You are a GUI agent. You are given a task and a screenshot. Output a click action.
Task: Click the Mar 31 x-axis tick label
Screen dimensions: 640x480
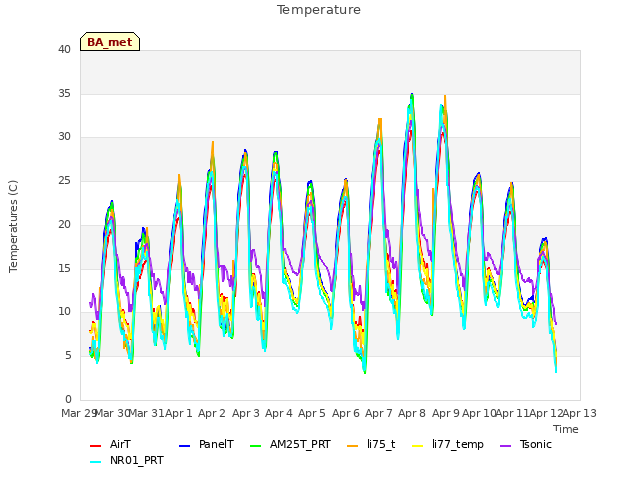tap(146, 413)
